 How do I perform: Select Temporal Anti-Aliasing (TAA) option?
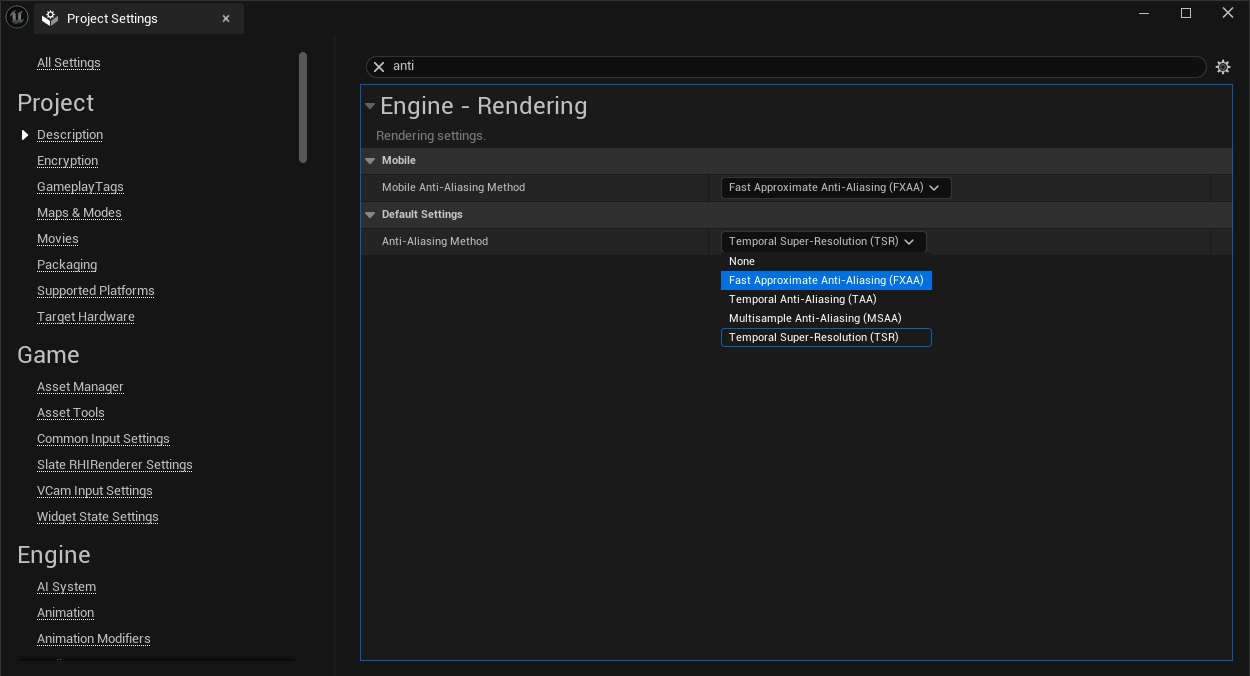click(x=802, y=300)
